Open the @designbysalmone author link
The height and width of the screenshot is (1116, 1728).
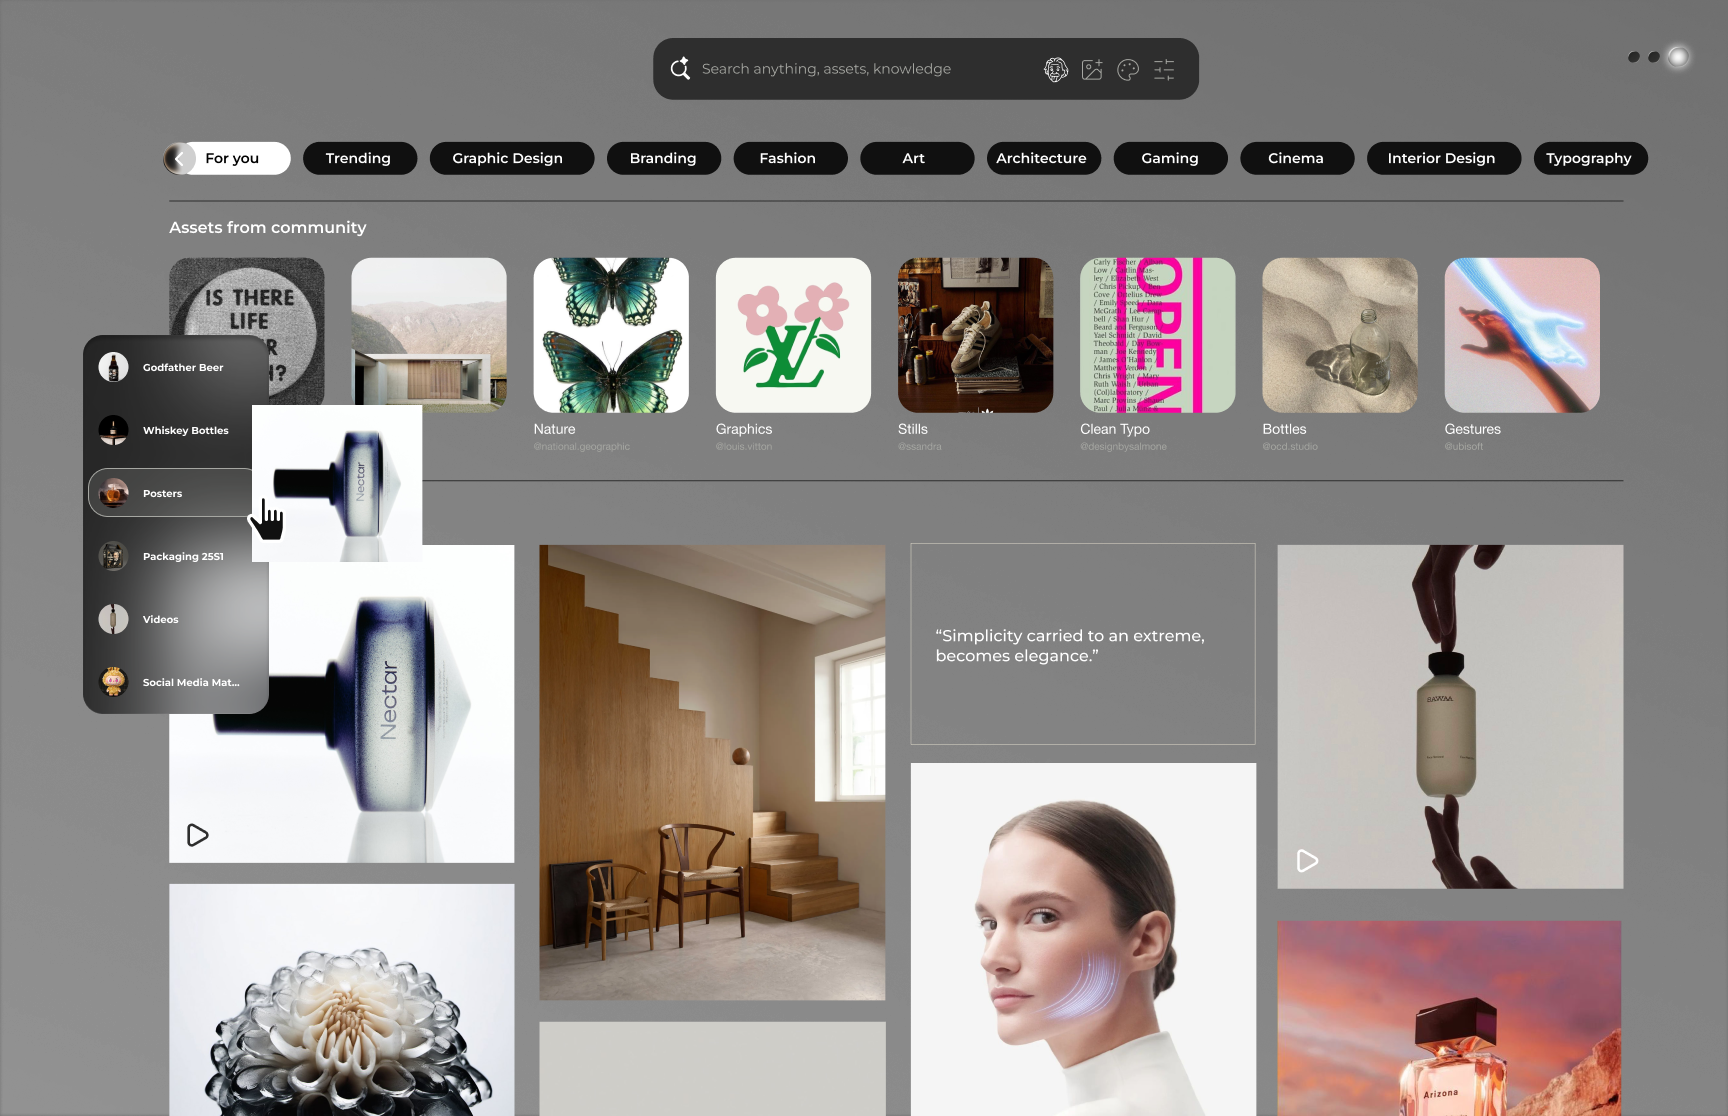click(x=1123, y=447)
